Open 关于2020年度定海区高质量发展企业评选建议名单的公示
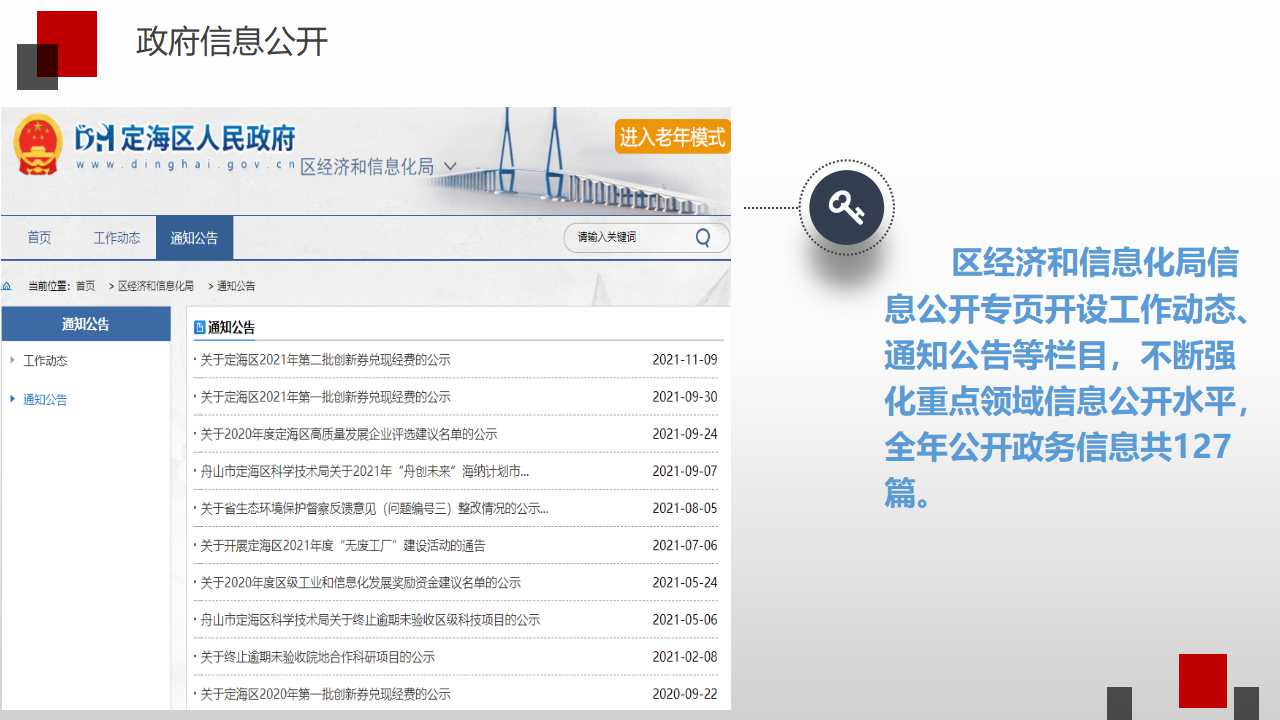This screenshot has height=720, width=1280. [348, 434]
